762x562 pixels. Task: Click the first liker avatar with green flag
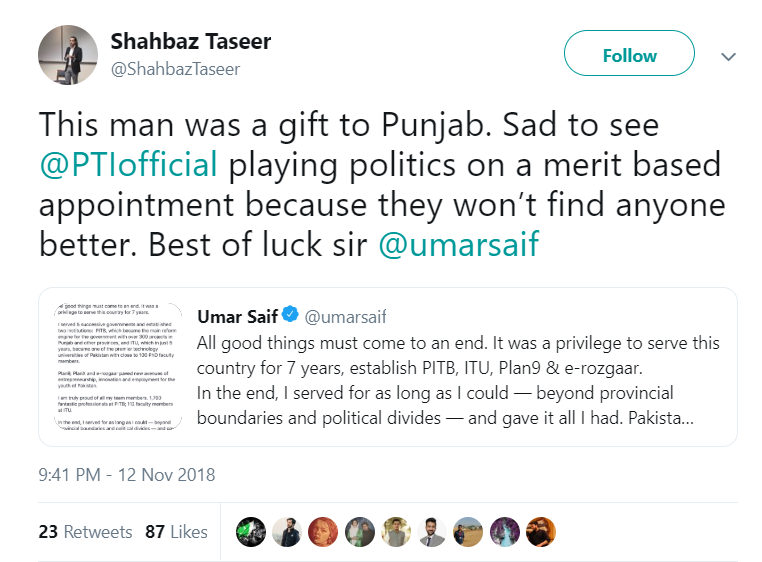(250, 531)
